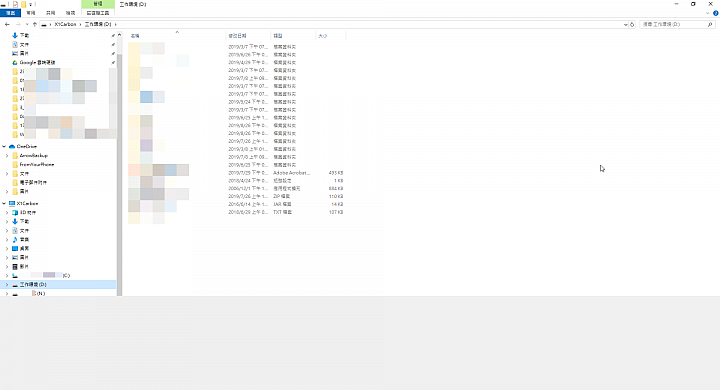The image size is (720, 390).
Task: Select AcronBackup folder label under OneDrive
Action: coord(34,156)
